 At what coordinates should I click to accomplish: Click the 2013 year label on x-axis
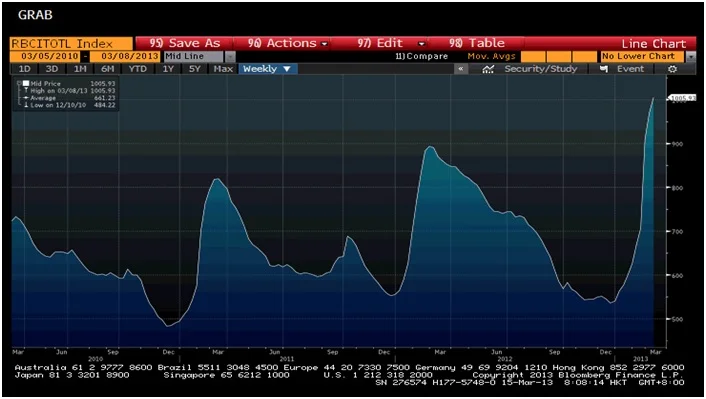click(641, 359)
